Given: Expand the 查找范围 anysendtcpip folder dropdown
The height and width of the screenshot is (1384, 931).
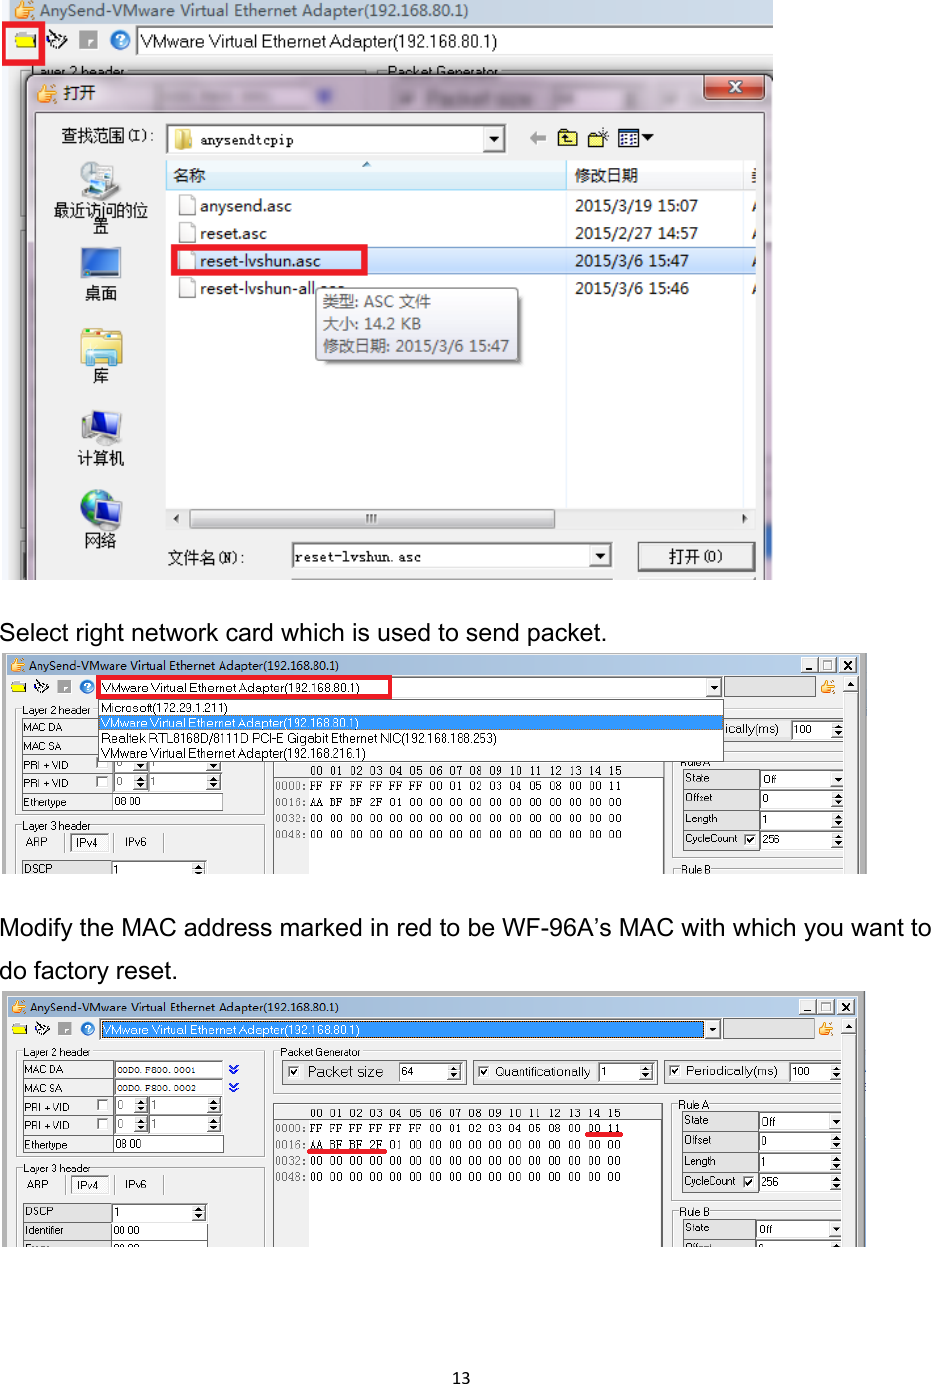Looking at the screenshot, I should (x=493, y=139).
